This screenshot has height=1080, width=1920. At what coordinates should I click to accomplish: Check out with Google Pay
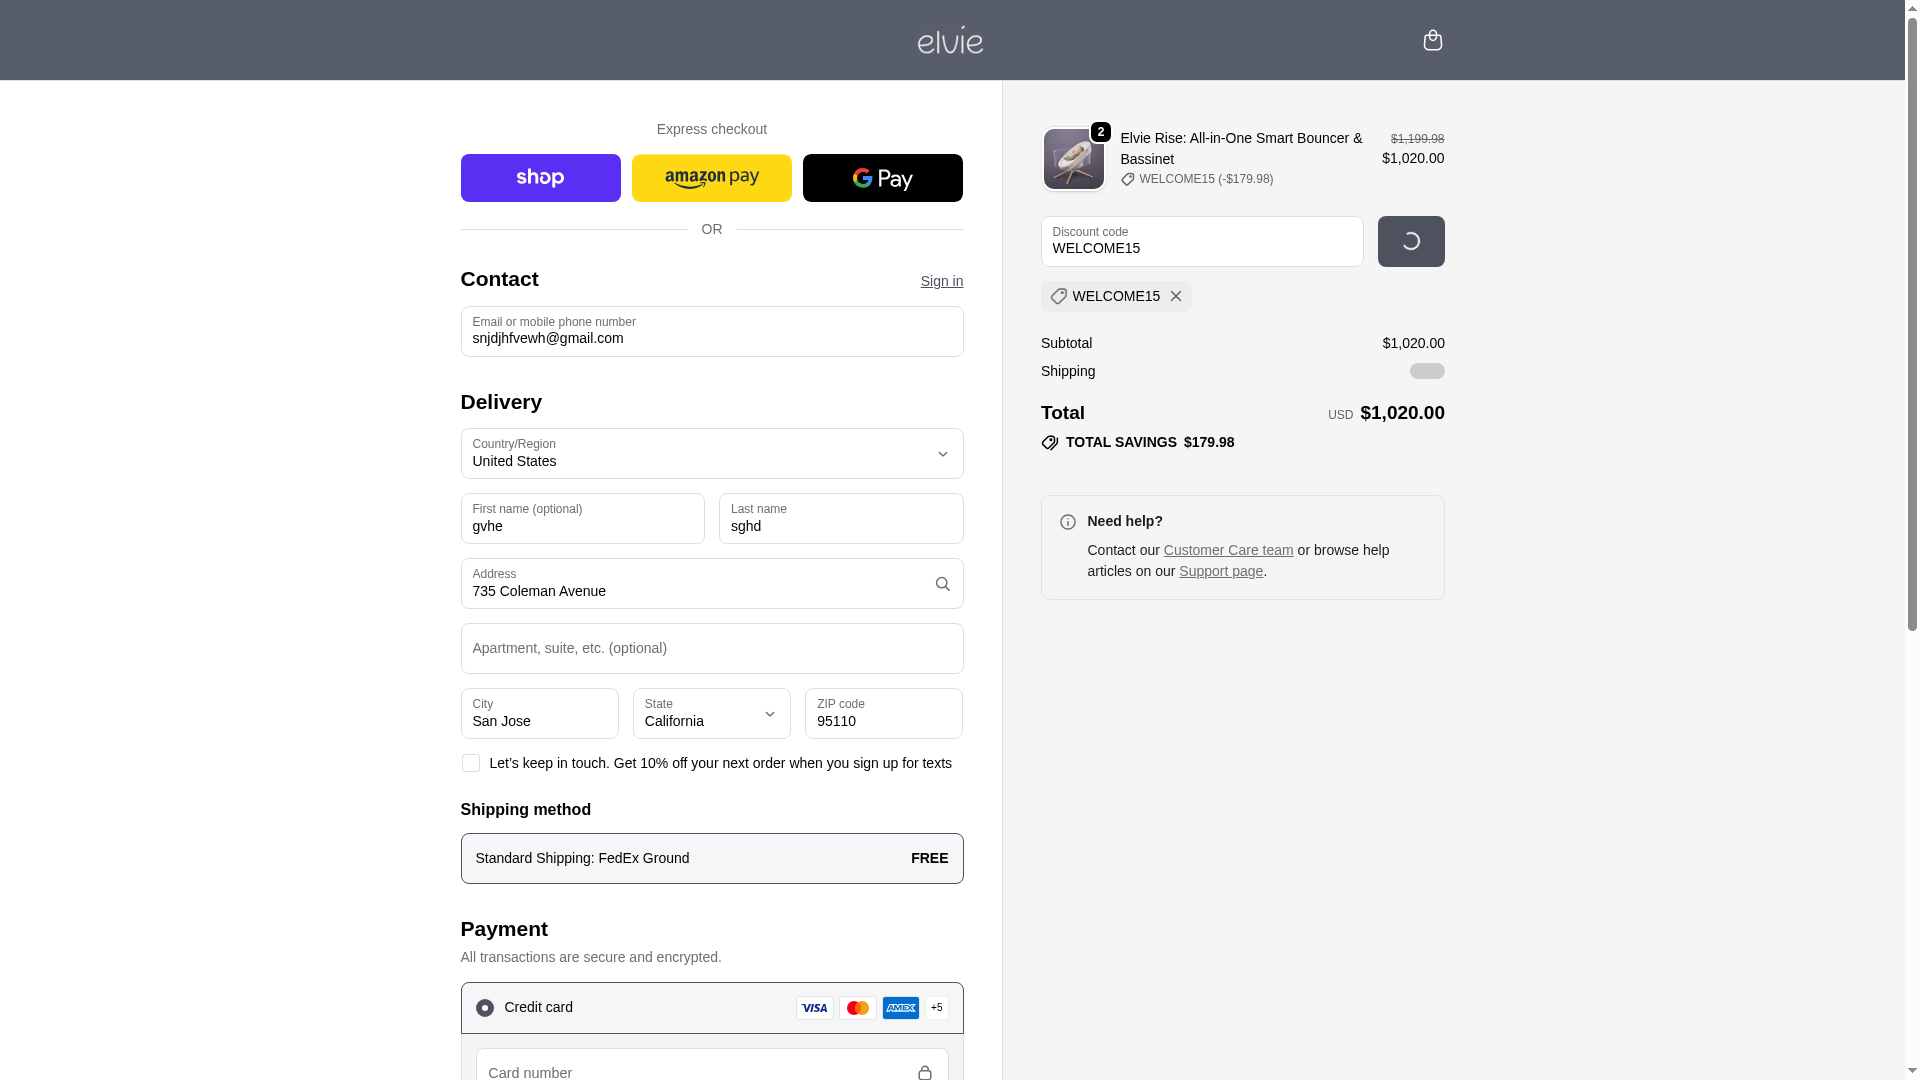click(882, 178)
